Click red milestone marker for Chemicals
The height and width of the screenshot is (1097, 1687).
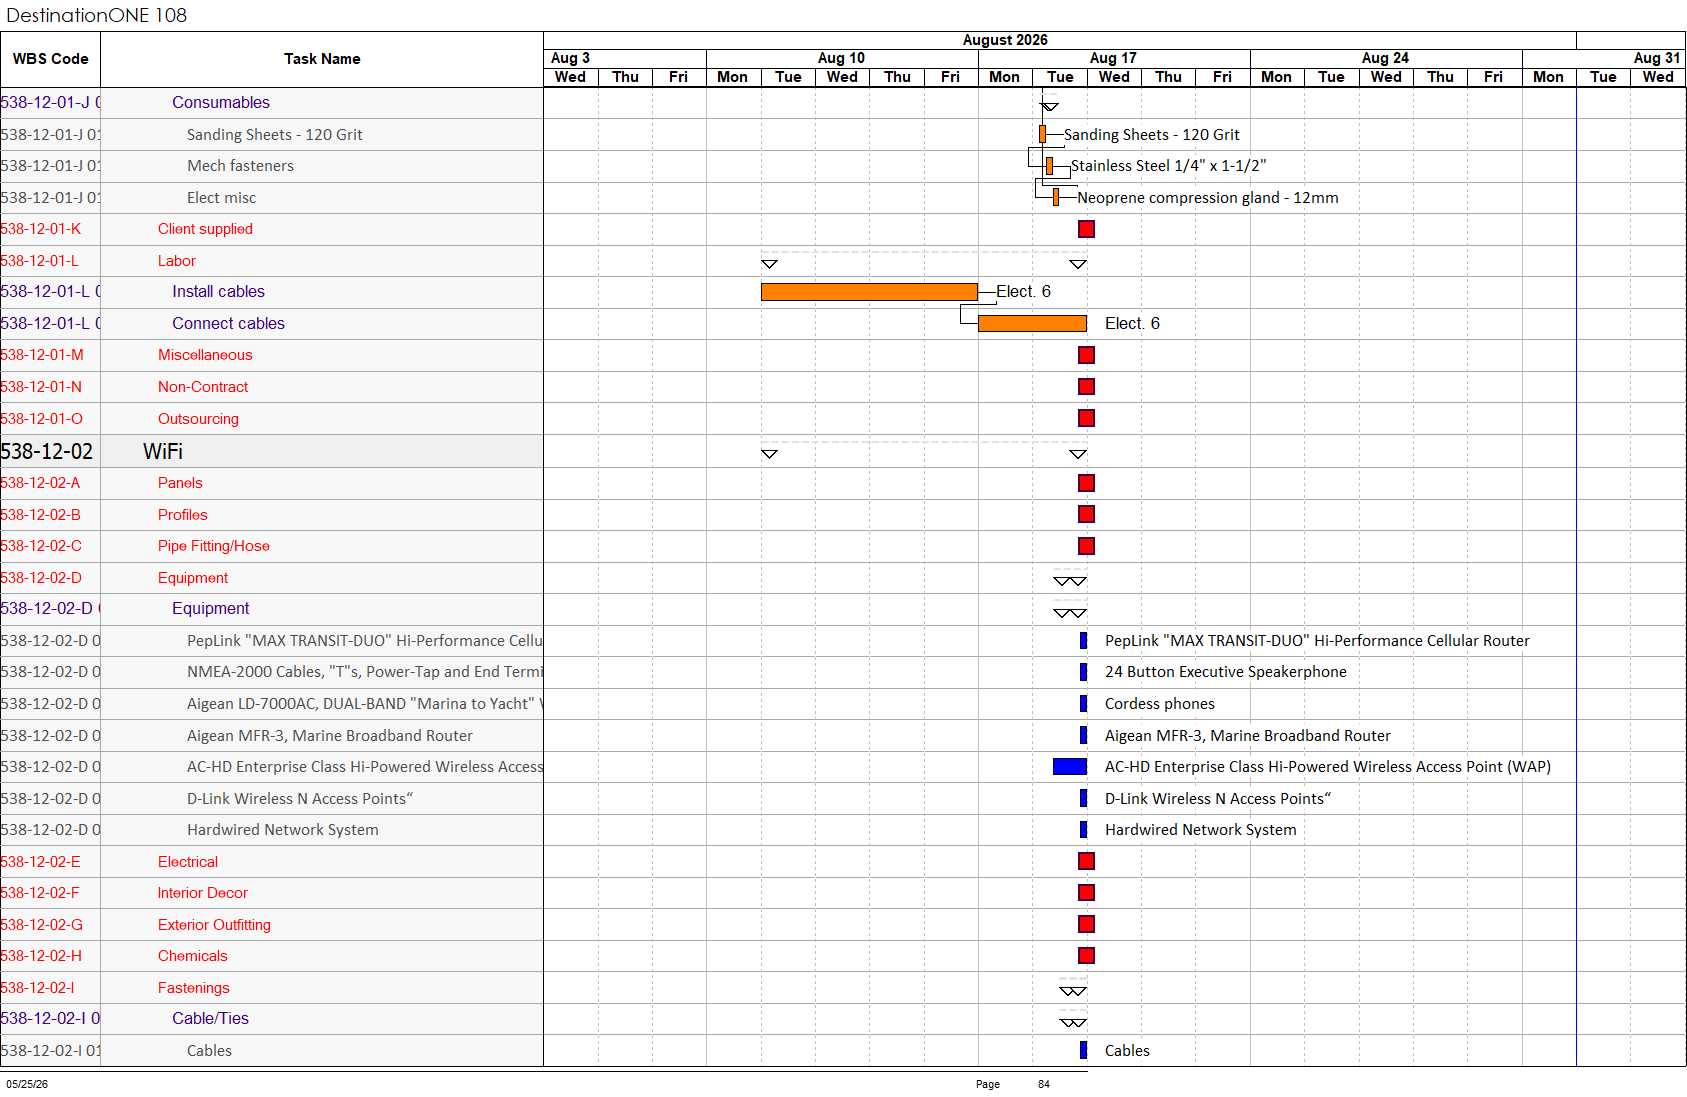coord(1087,956)
